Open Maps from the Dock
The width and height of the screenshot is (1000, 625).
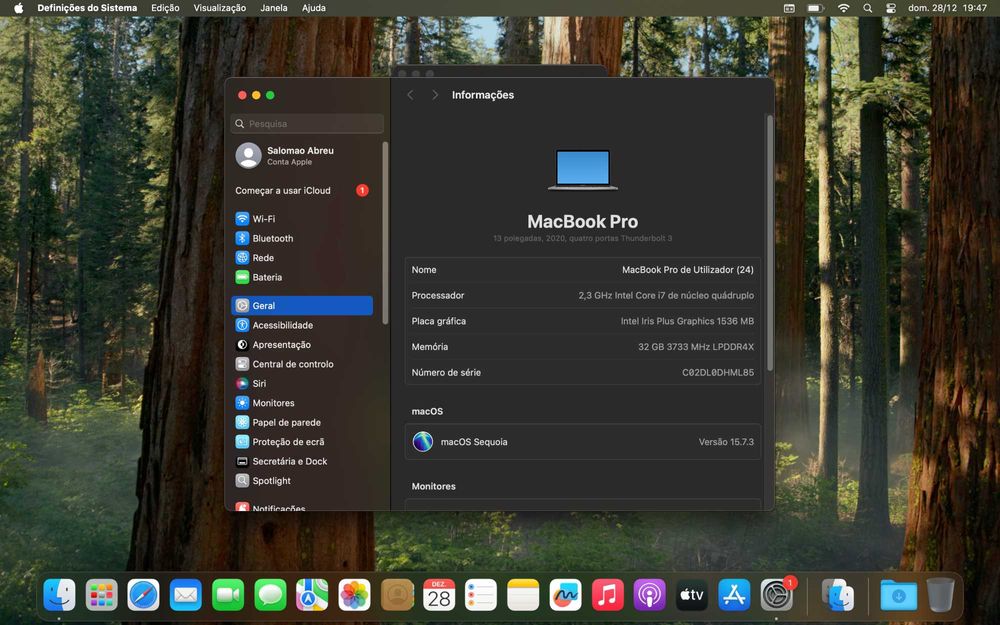coord(312,596)
